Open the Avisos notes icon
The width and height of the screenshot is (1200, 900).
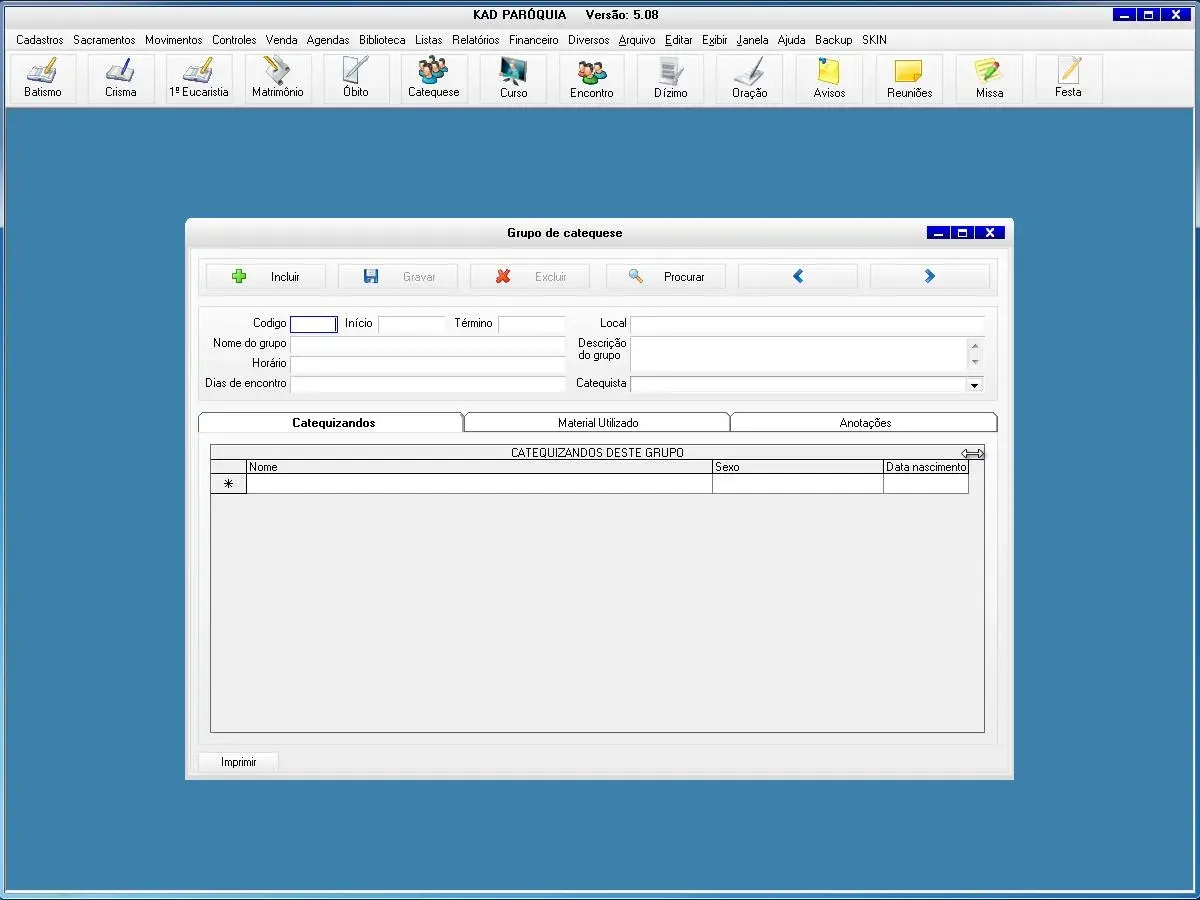pos(829,79)
